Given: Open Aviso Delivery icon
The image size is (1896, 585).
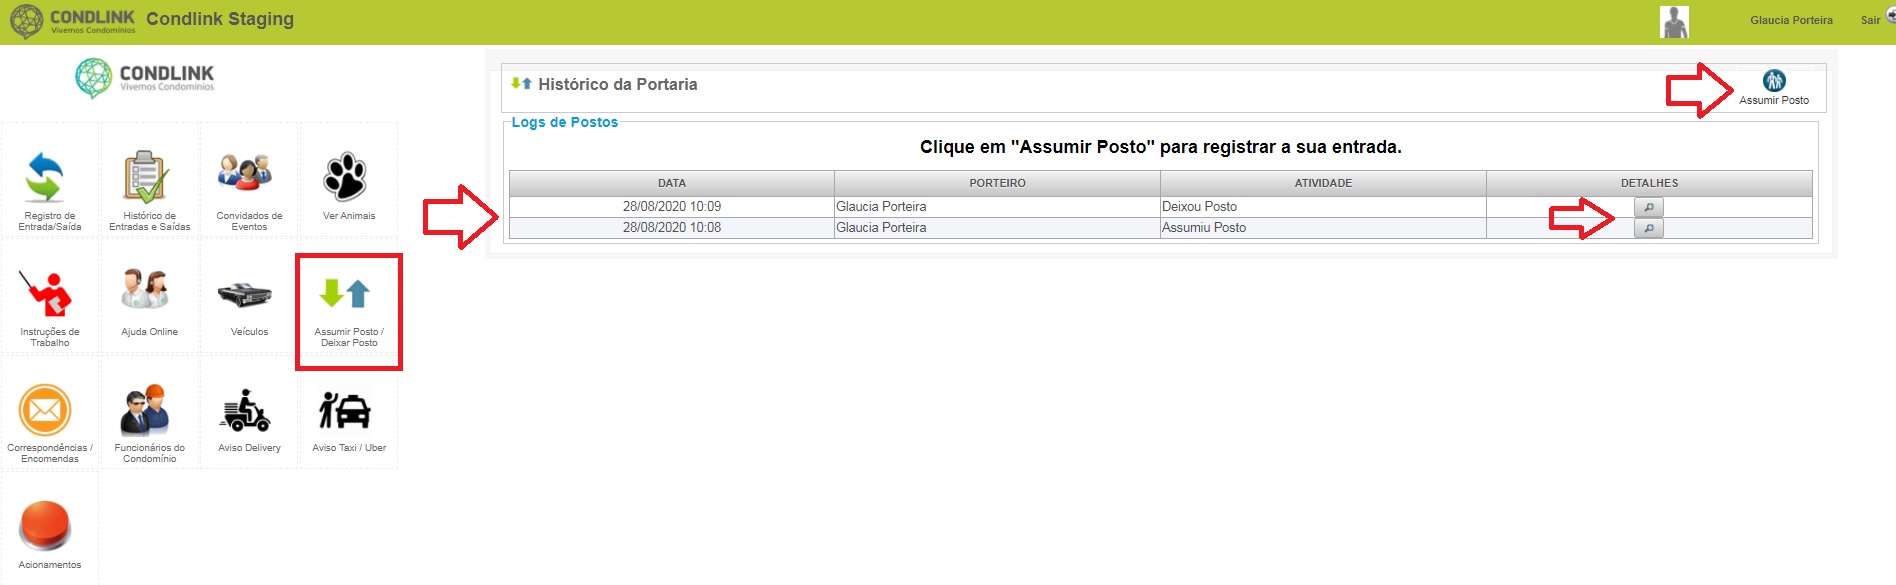Looking at the screenshot, I should (x=246, y=410).
